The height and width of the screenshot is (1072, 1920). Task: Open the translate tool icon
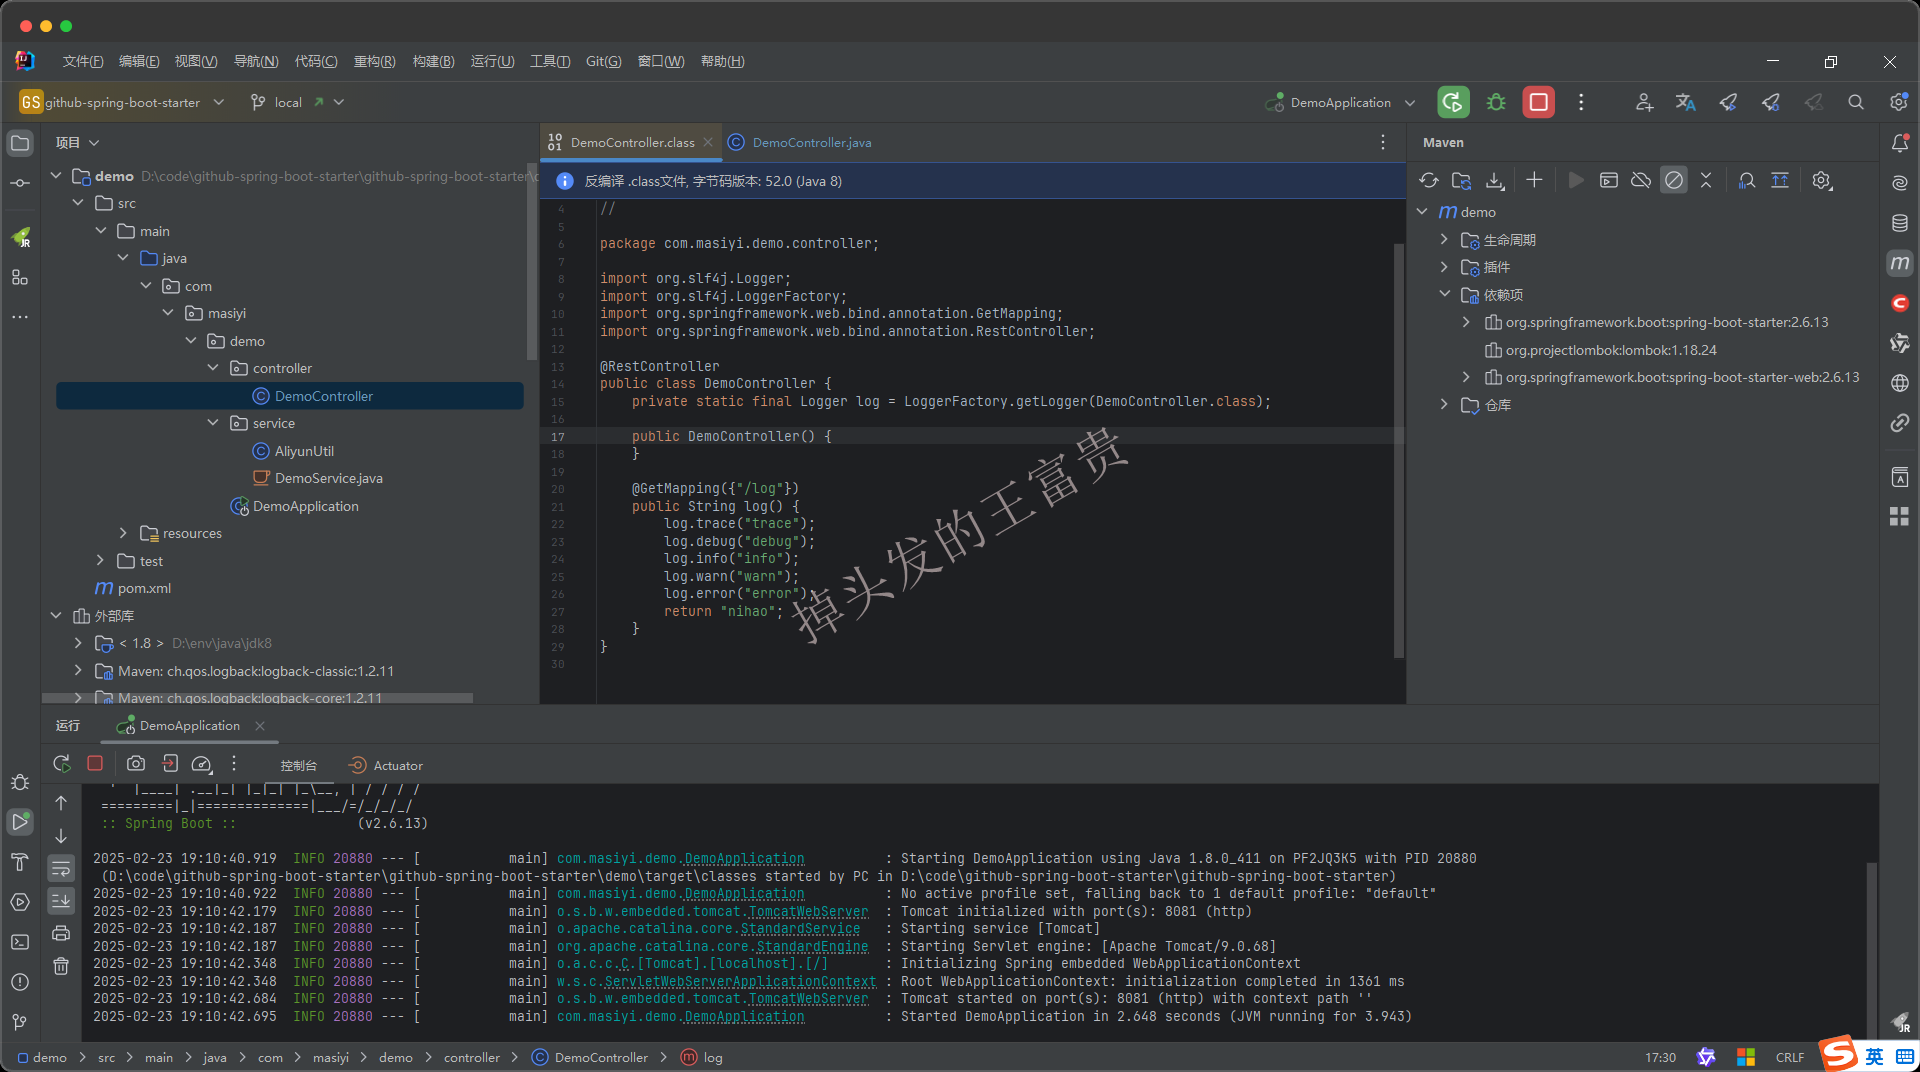click(x=1685, y=102)
